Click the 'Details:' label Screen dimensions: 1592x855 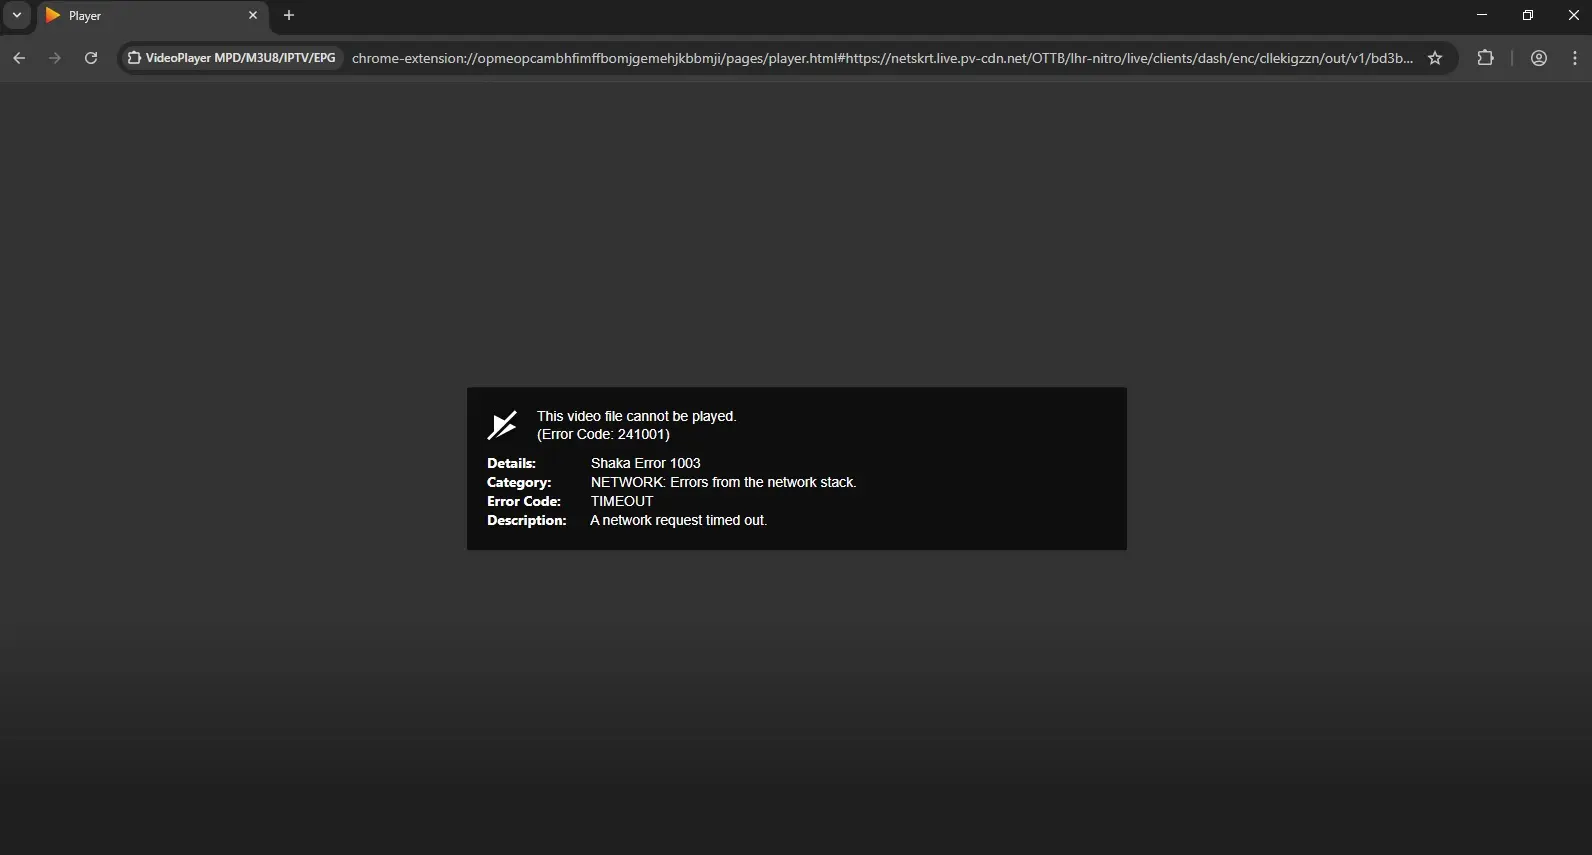[x=511, y=463]
